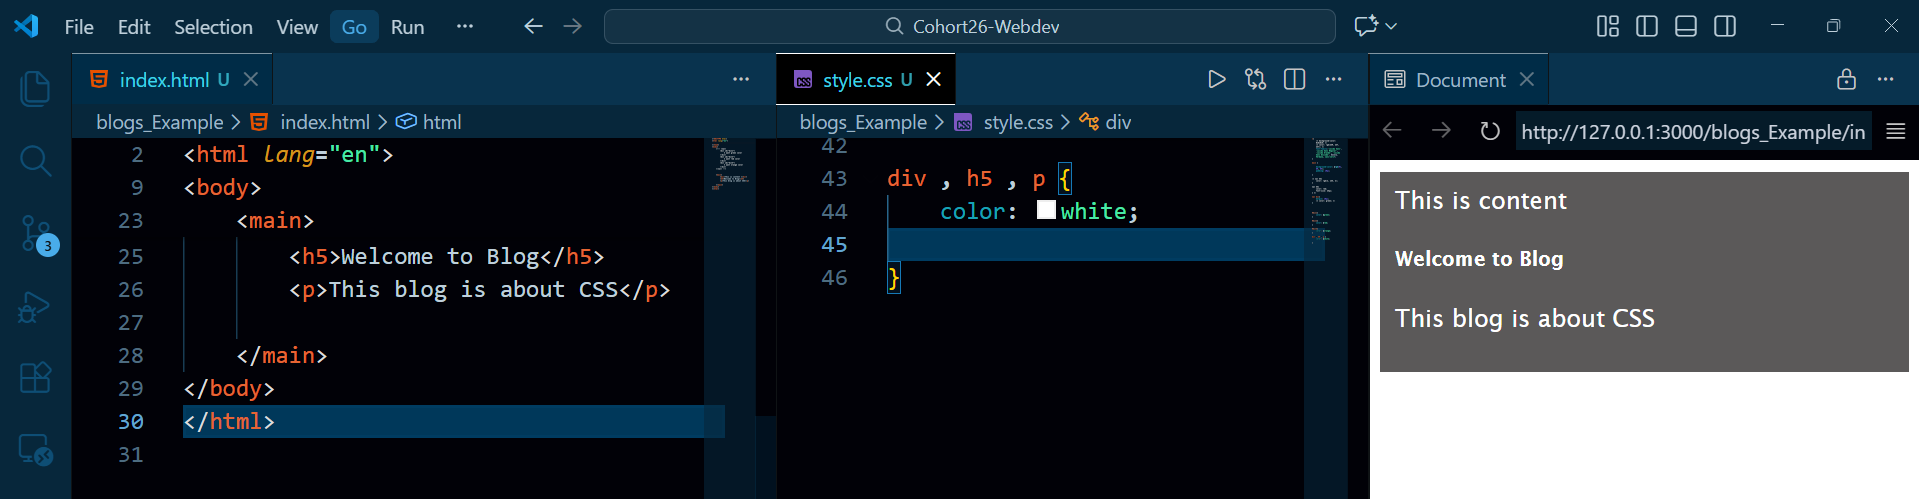
Task: Open the Search view in activity bar
Action: click(x=35, y=160)
